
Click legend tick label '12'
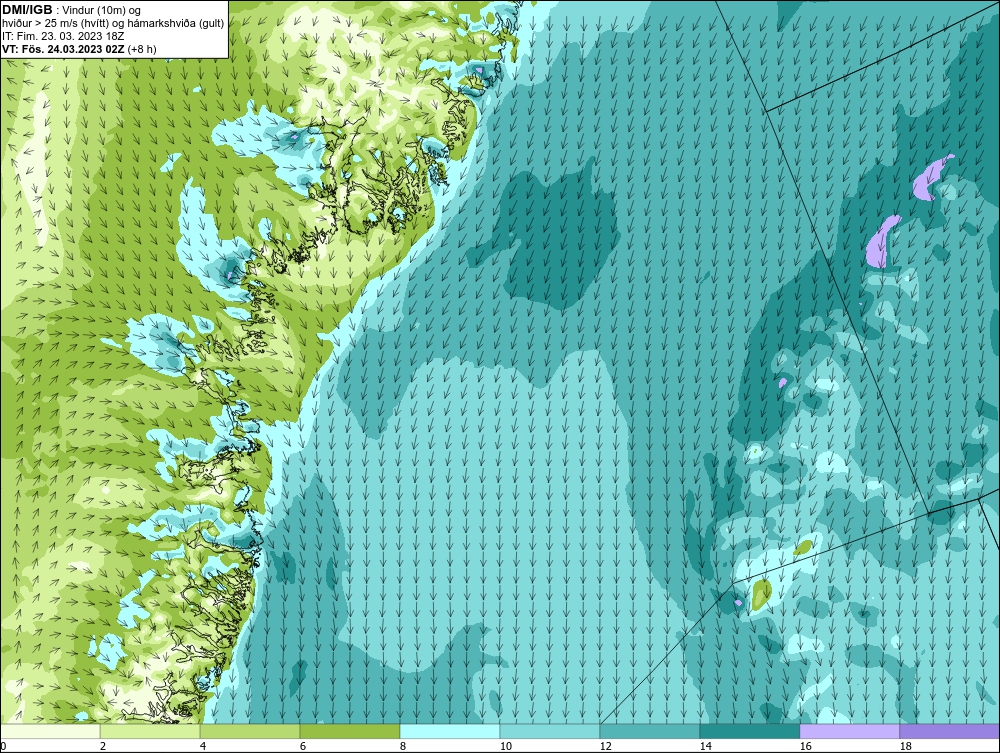pos(606,746)
